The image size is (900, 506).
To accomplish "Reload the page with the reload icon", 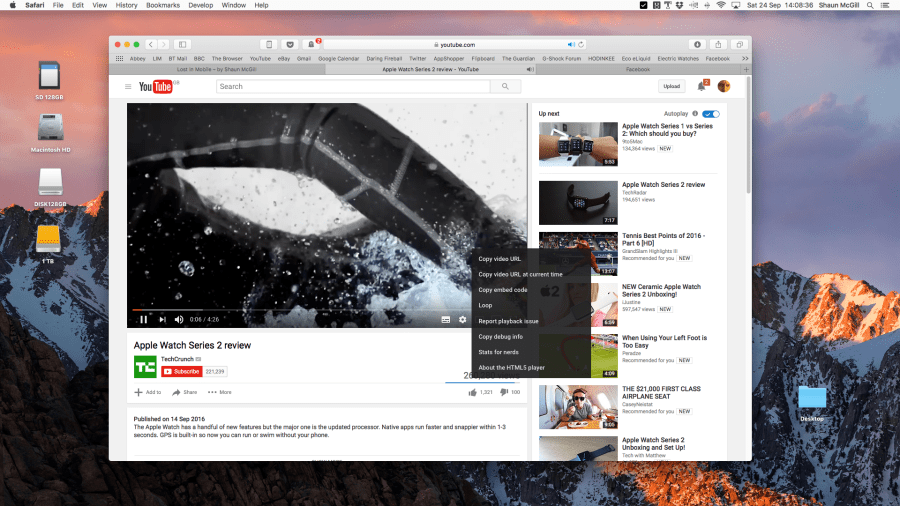I will (581, 44).
